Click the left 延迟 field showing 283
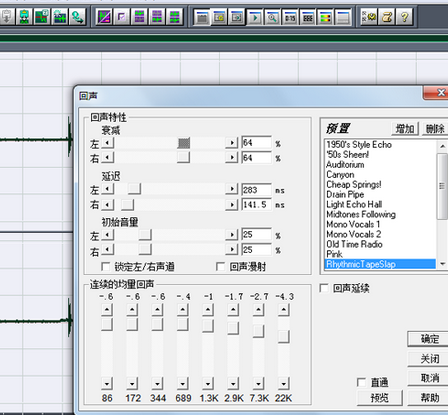 pos(256,190)
